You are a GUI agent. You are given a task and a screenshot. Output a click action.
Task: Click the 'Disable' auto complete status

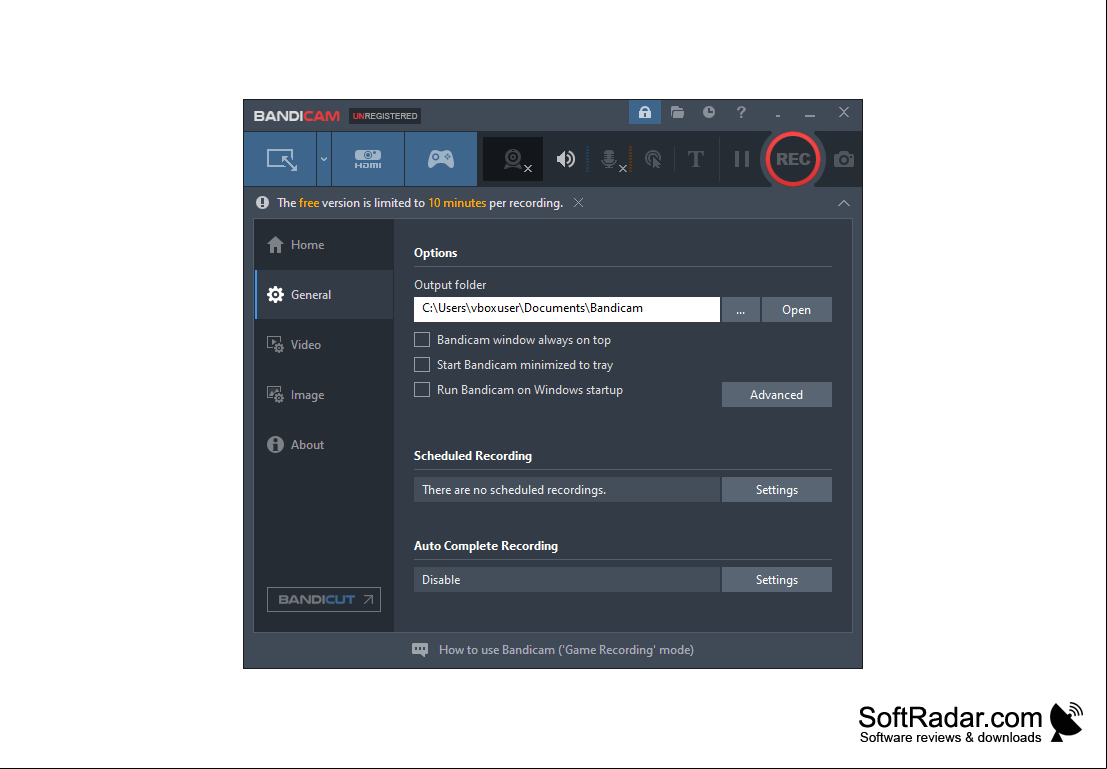click(441, 580)
